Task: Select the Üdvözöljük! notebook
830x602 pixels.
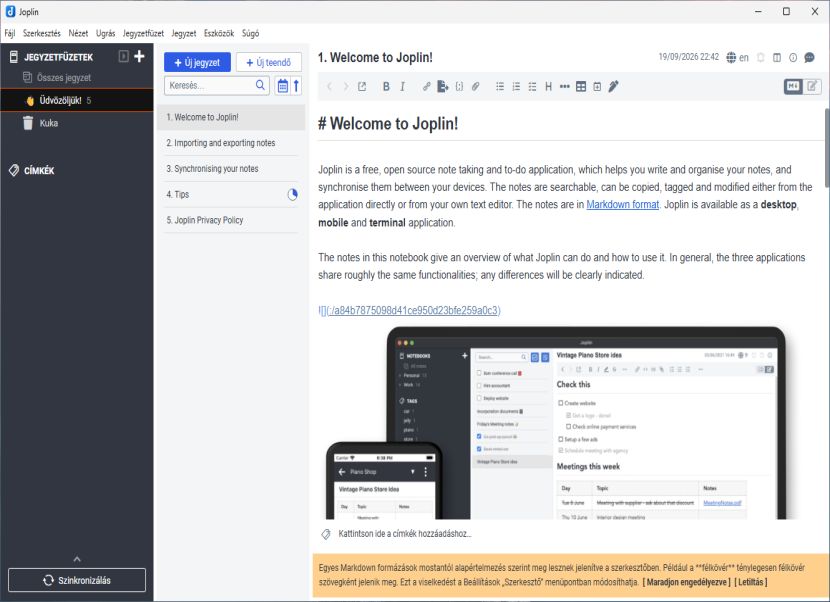Action: [77, 101]
